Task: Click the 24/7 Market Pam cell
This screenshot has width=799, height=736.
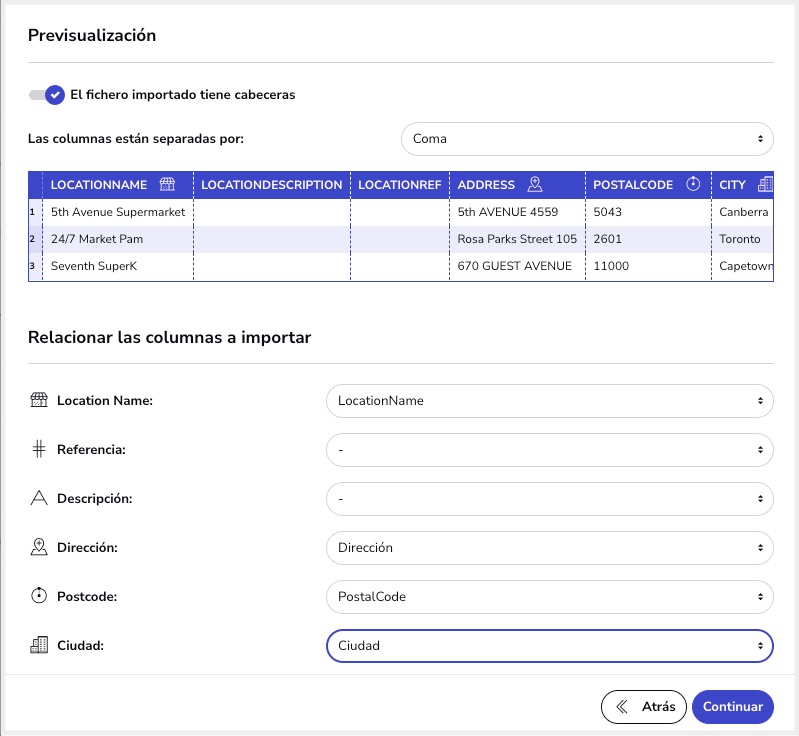Action: pos(118,239)
